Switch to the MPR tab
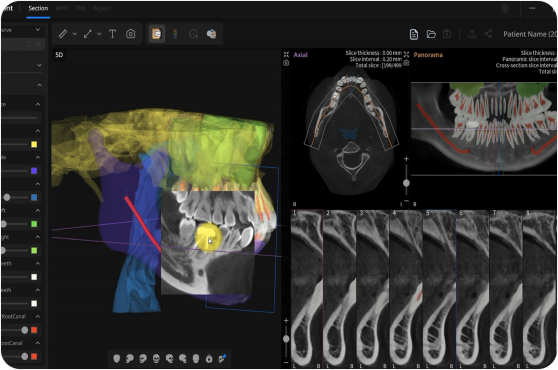This screenshot has height=370, width=558. (x=62, y=8)
